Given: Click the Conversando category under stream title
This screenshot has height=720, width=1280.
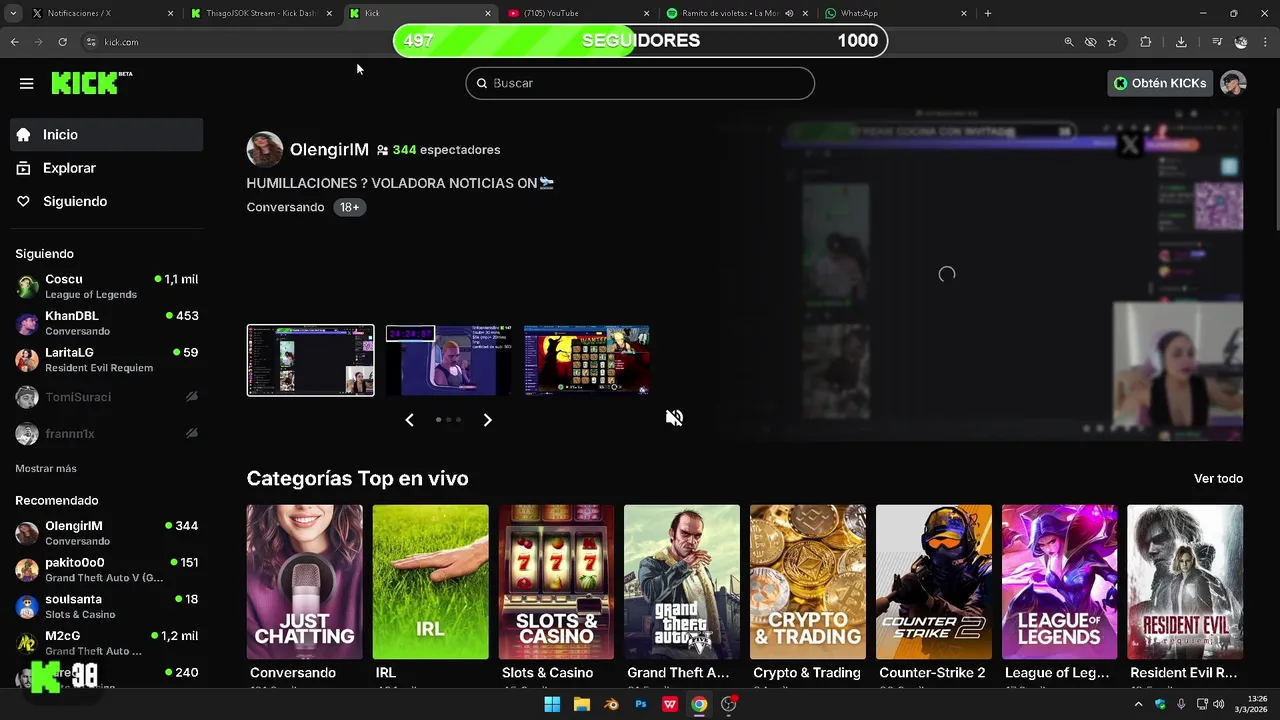Looking at the screenshot, I should click(x=285, y=207).
